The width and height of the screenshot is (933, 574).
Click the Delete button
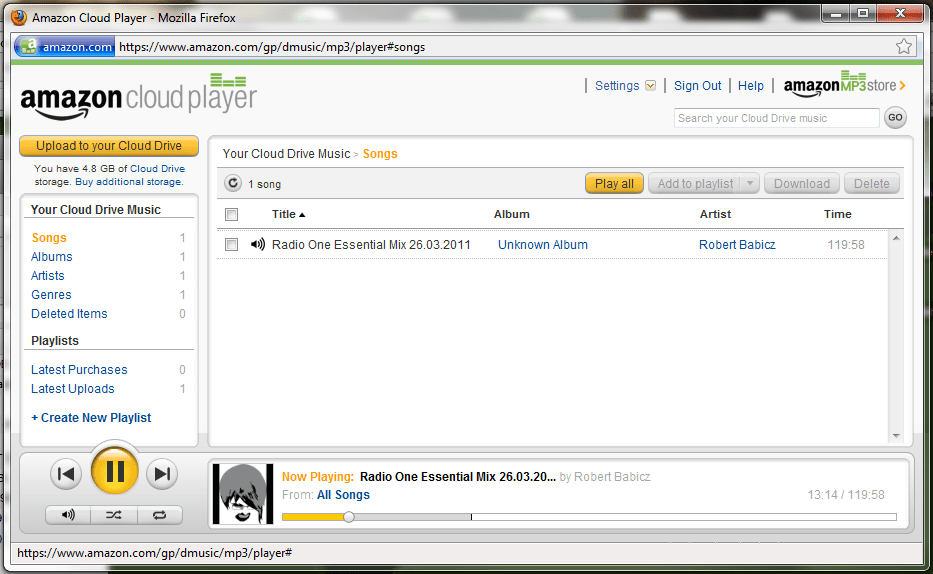[872, 184]
